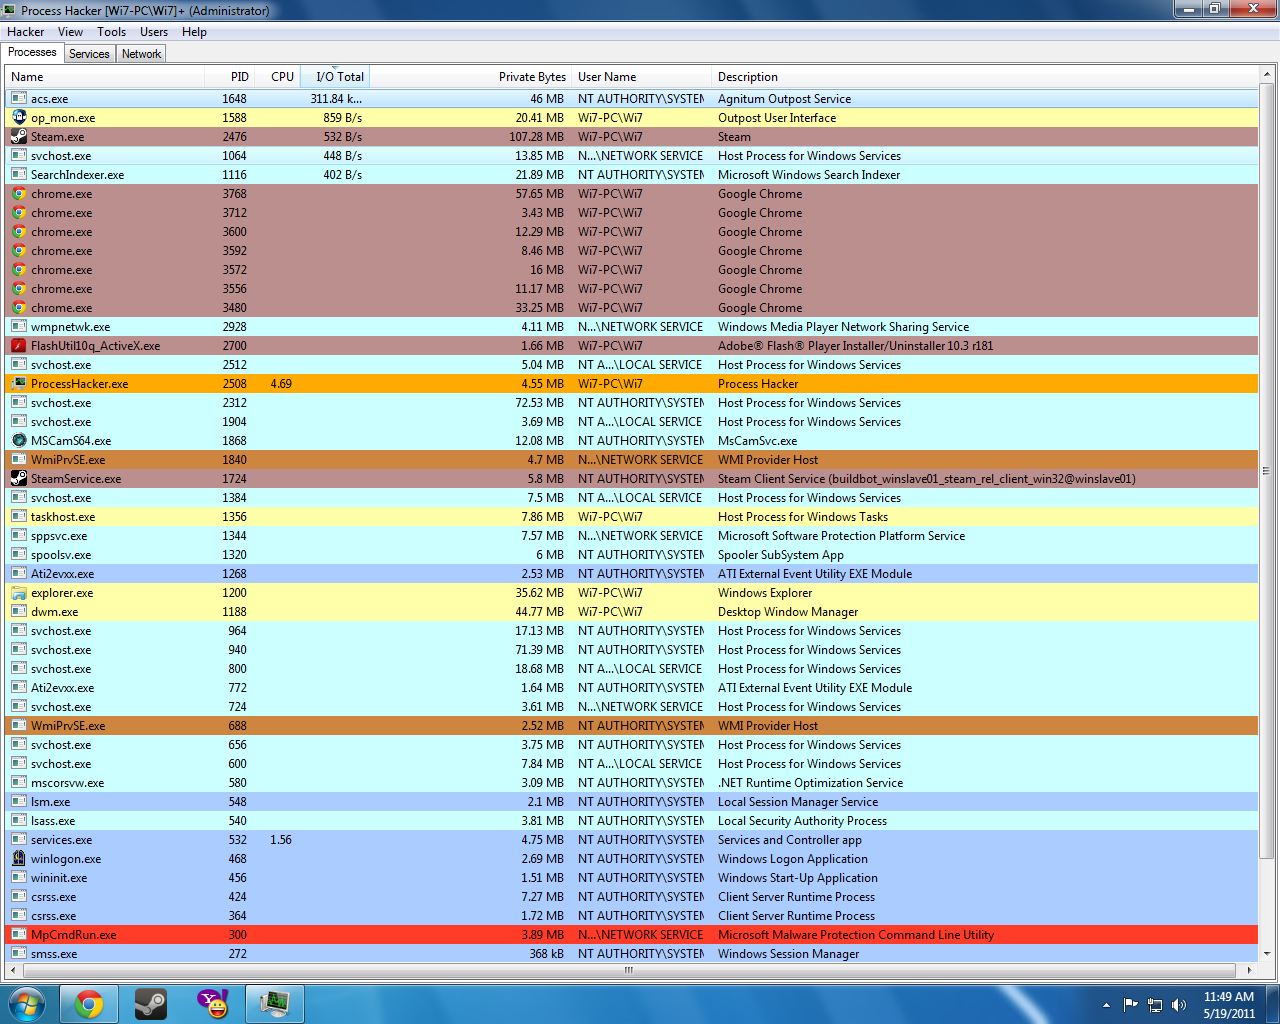This screenshot has width=1280, height=1024.
Task: Open Yahoo Messenger from the taskbar
Action: pos(213,1004)
